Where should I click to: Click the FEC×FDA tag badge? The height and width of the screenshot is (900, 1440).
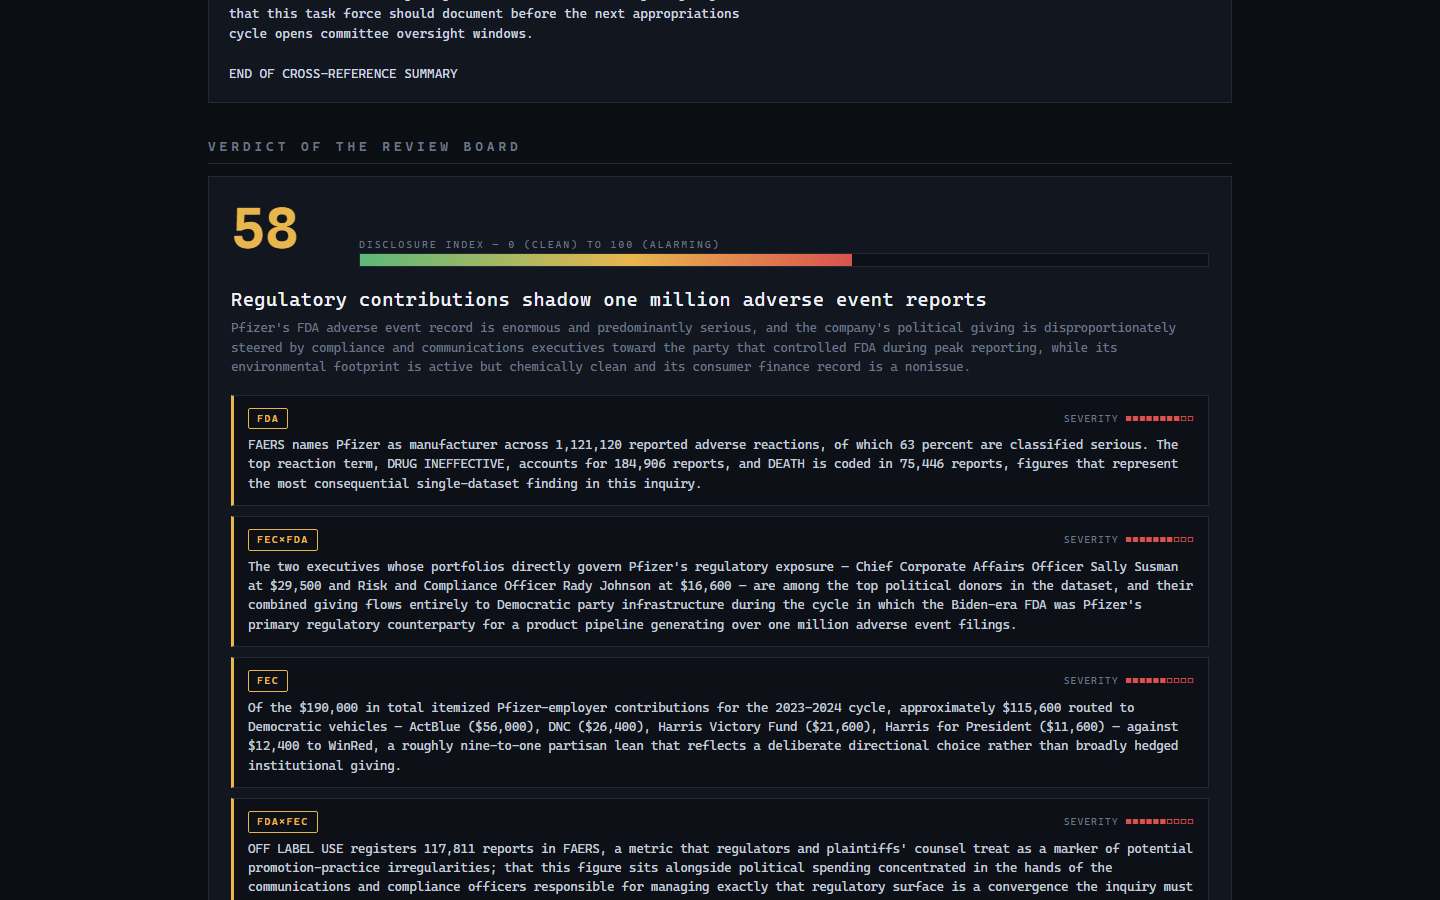(282, 540)
